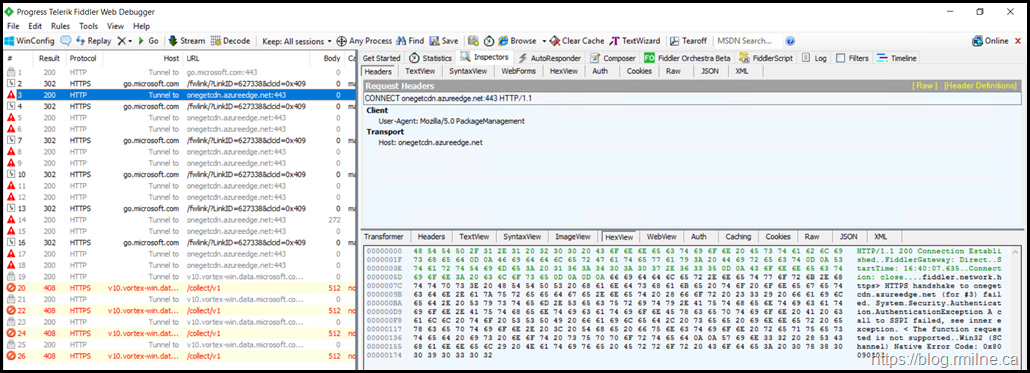1030x373 pixels.
Task: Click the stopwatch timer icon
Action: [x=490, y=41]
